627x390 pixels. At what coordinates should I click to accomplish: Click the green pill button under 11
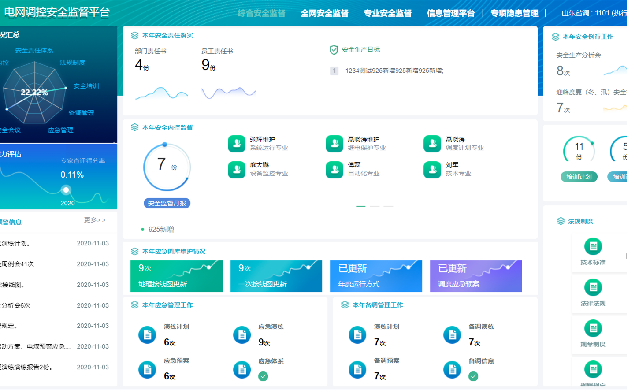coord(579,176)
